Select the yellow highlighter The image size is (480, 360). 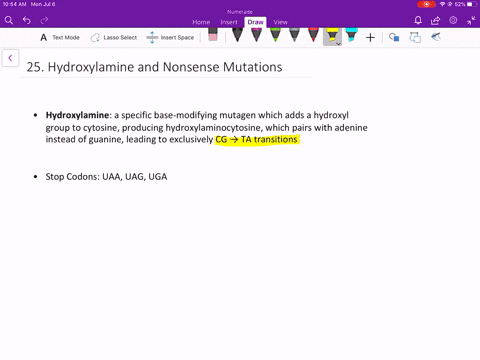332,35
